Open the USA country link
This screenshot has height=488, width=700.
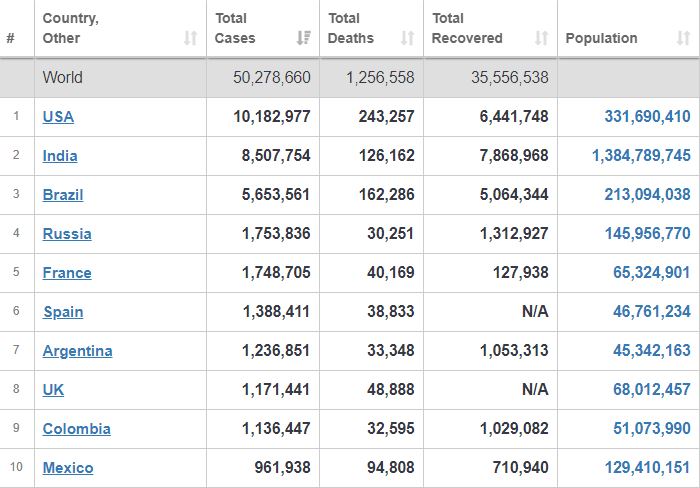58,117
